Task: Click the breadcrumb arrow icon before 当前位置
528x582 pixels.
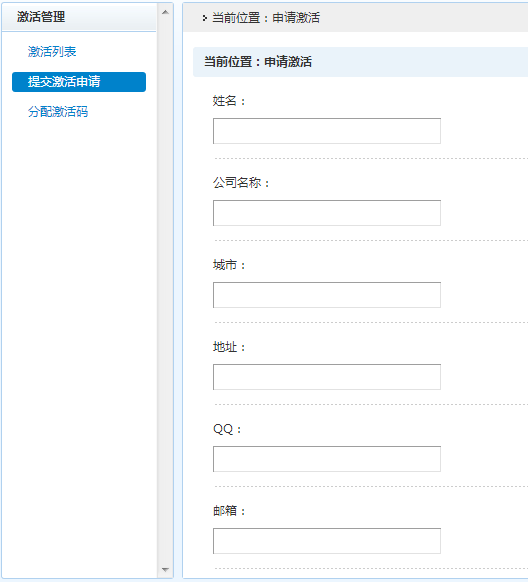Action: pyautogui.click(x=204, y=18)
